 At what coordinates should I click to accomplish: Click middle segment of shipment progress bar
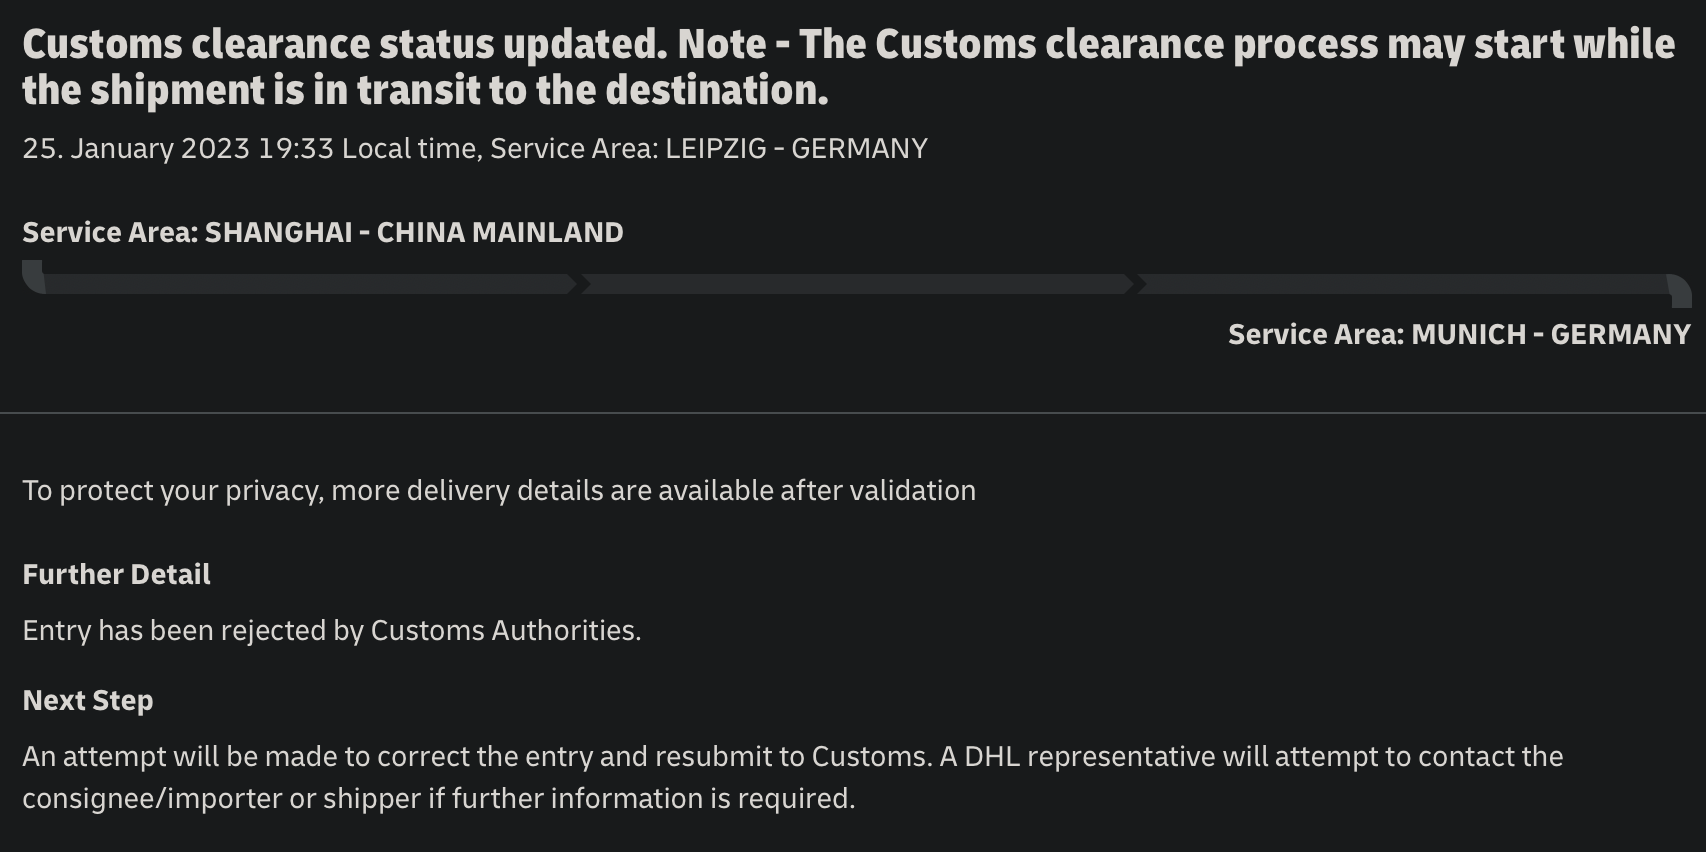(x=858, y=284)
